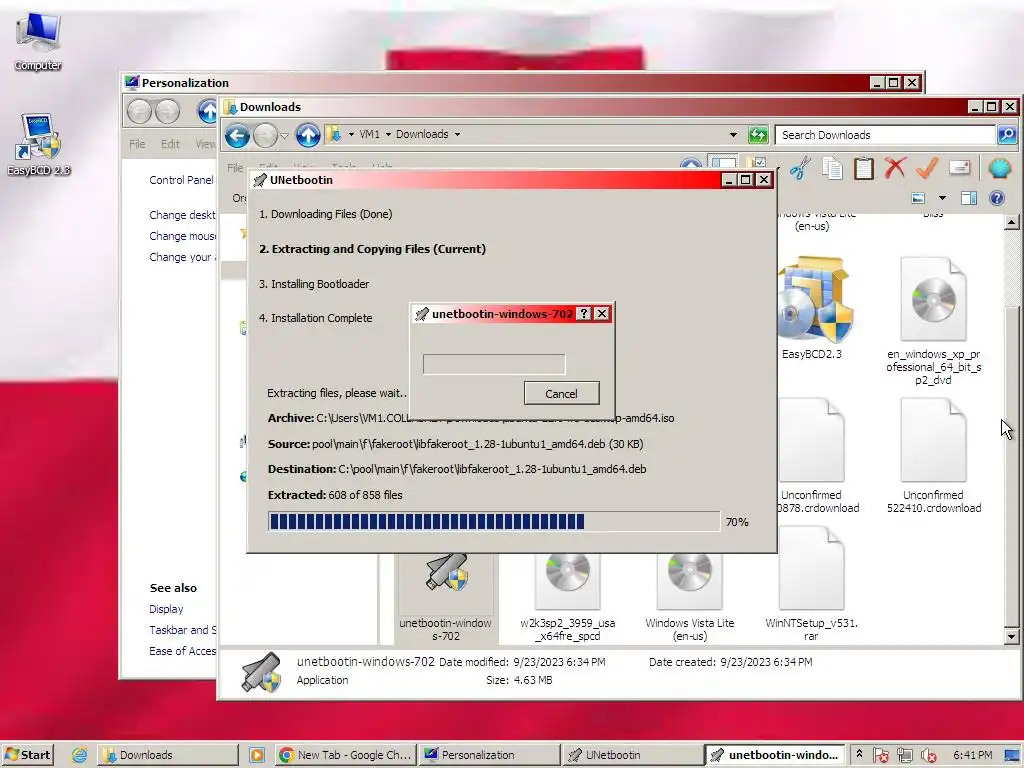
Task: Toggle the preview pane icon
Action: [x=968, y=198]
